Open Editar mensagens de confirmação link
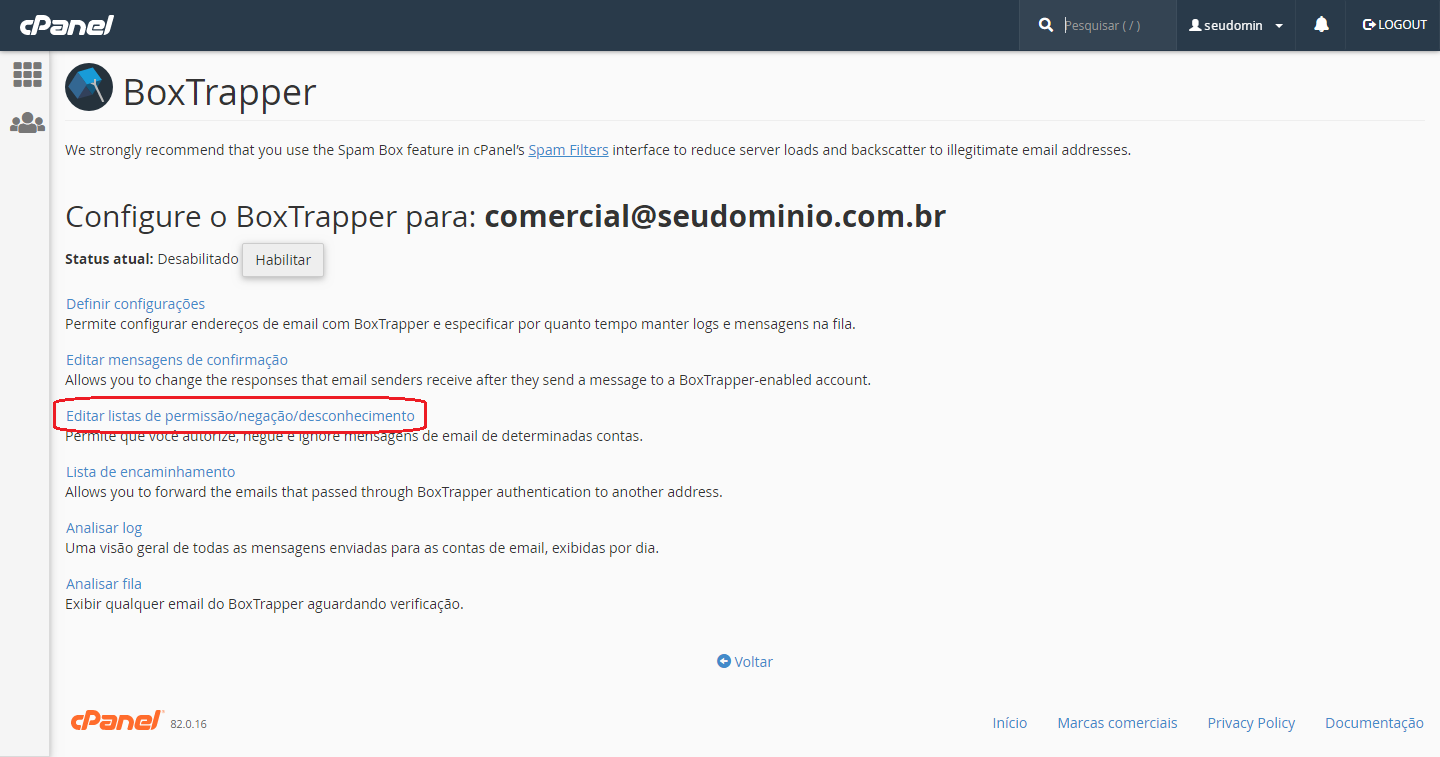 tap(177, 360)
